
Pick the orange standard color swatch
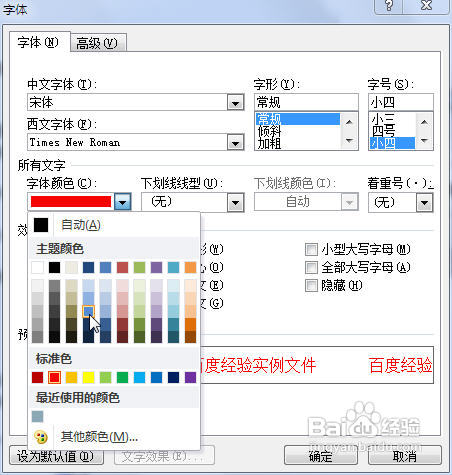tap(71, 377)
